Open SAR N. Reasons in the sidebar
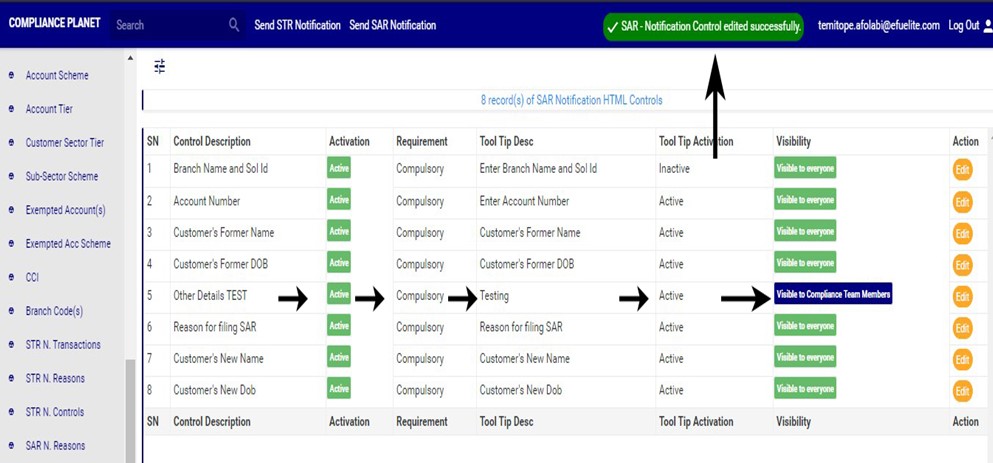This screenshot has height=463, width=993. coord(55,446)
